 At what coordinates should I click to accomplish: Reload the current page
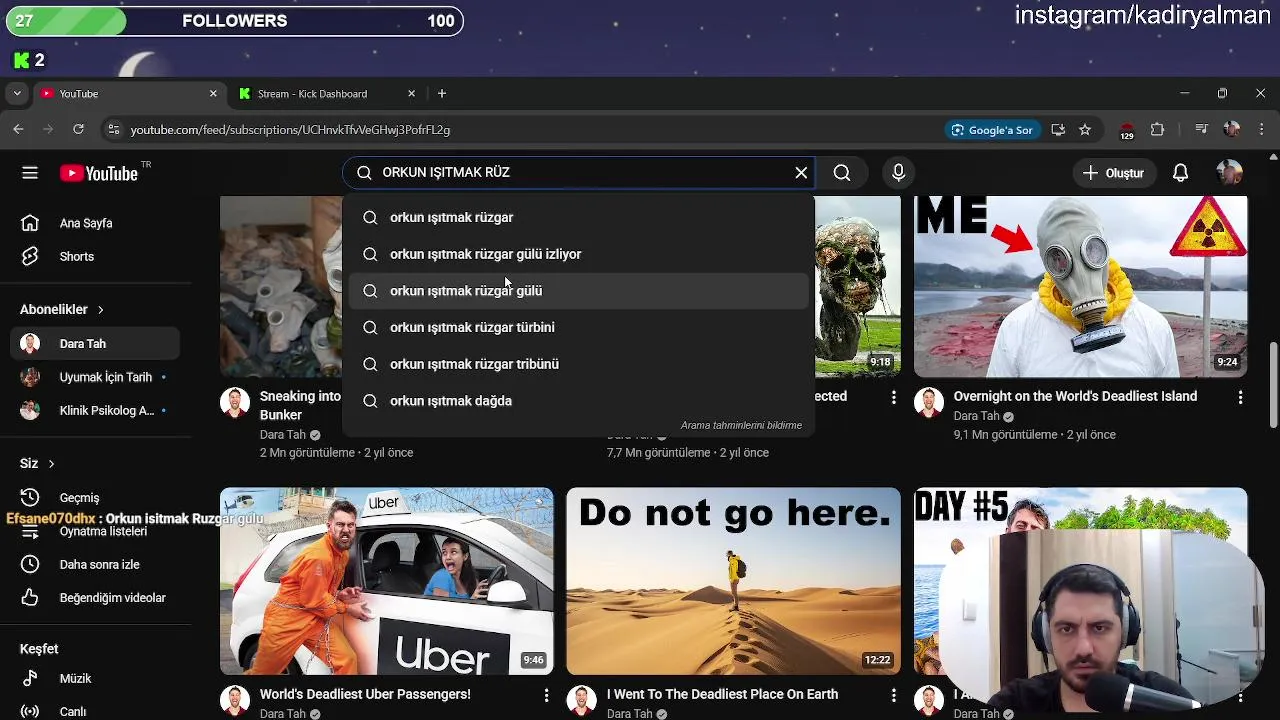click(78, 129)
